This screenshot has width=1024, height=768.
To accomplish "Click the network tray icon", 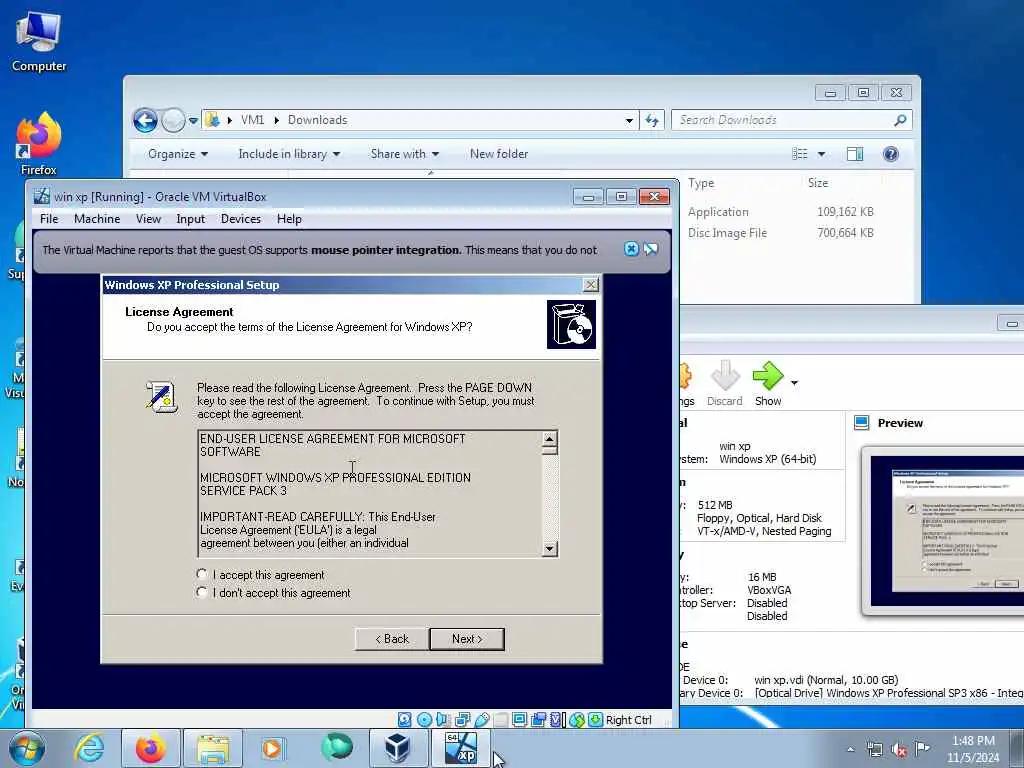I will [x=875, y=749].
